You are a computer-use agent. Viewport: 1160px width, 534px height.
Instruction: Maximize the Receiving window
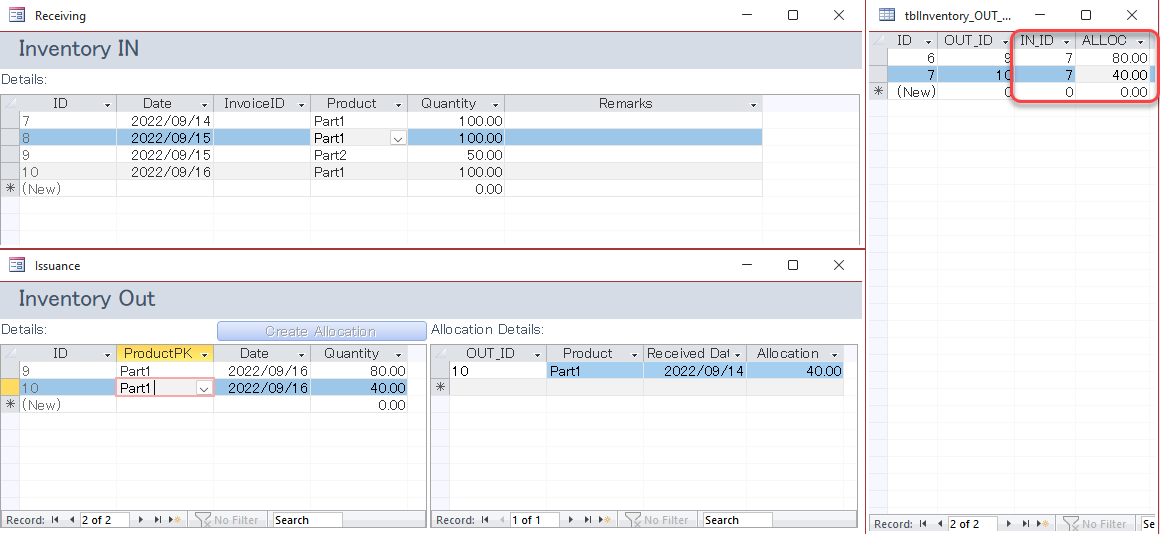(793, 15)
